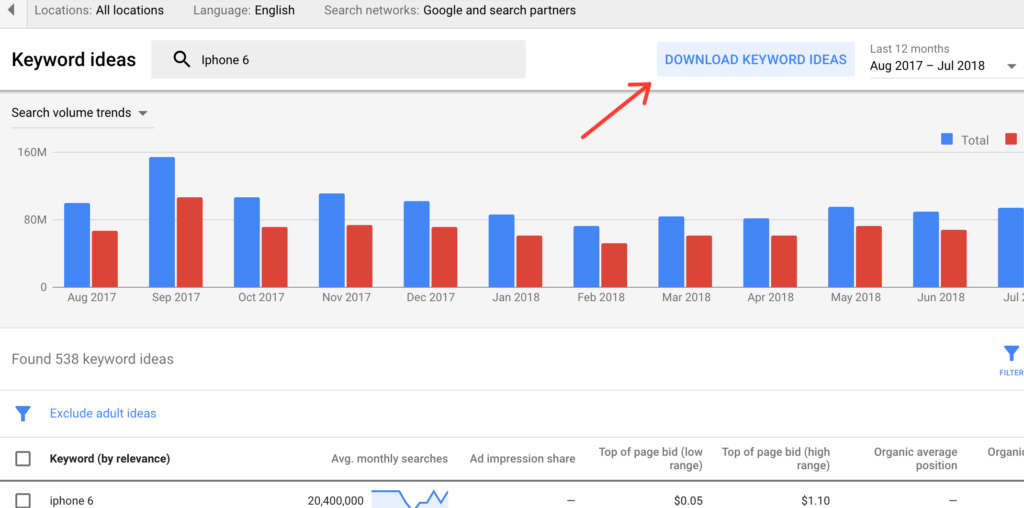Sort by Ad impression share column

522,458
